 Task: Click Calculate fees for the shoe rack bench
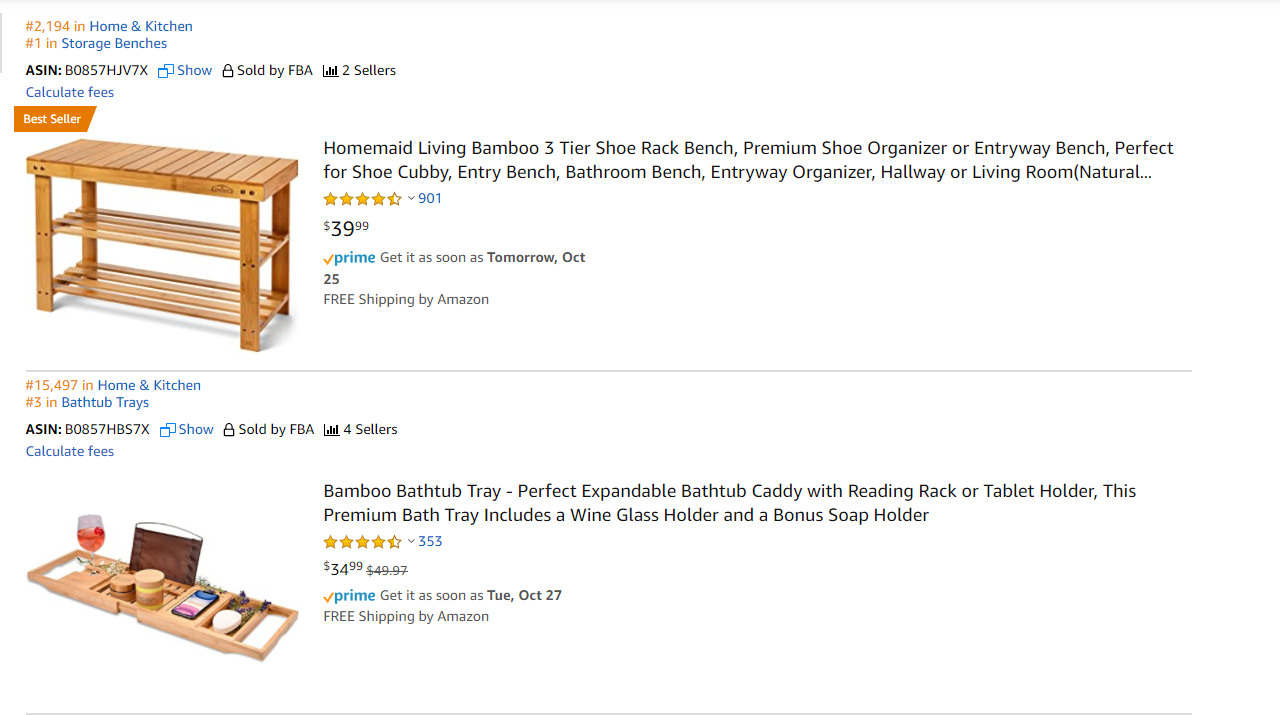pos(70,93)
